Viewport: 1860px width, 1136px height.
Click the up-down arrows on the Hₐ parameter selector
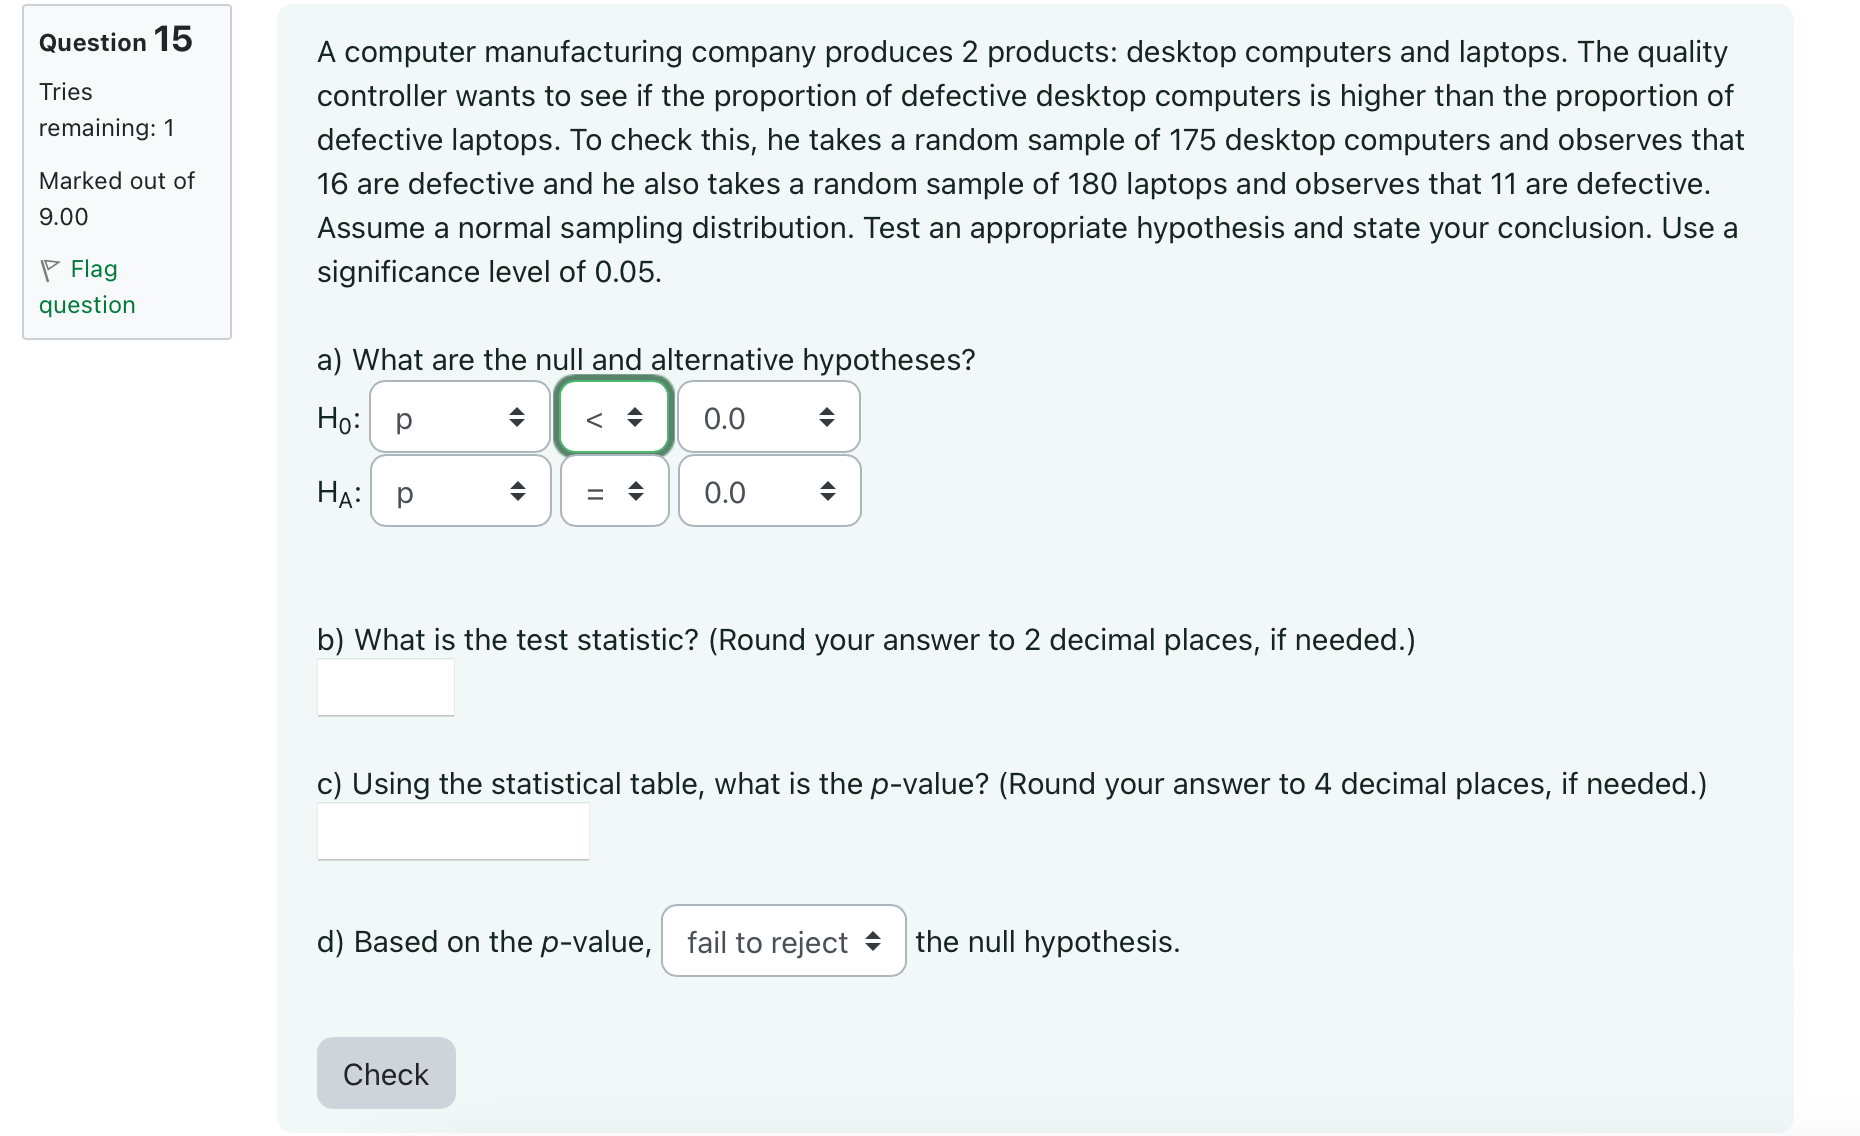pos(519,491)
